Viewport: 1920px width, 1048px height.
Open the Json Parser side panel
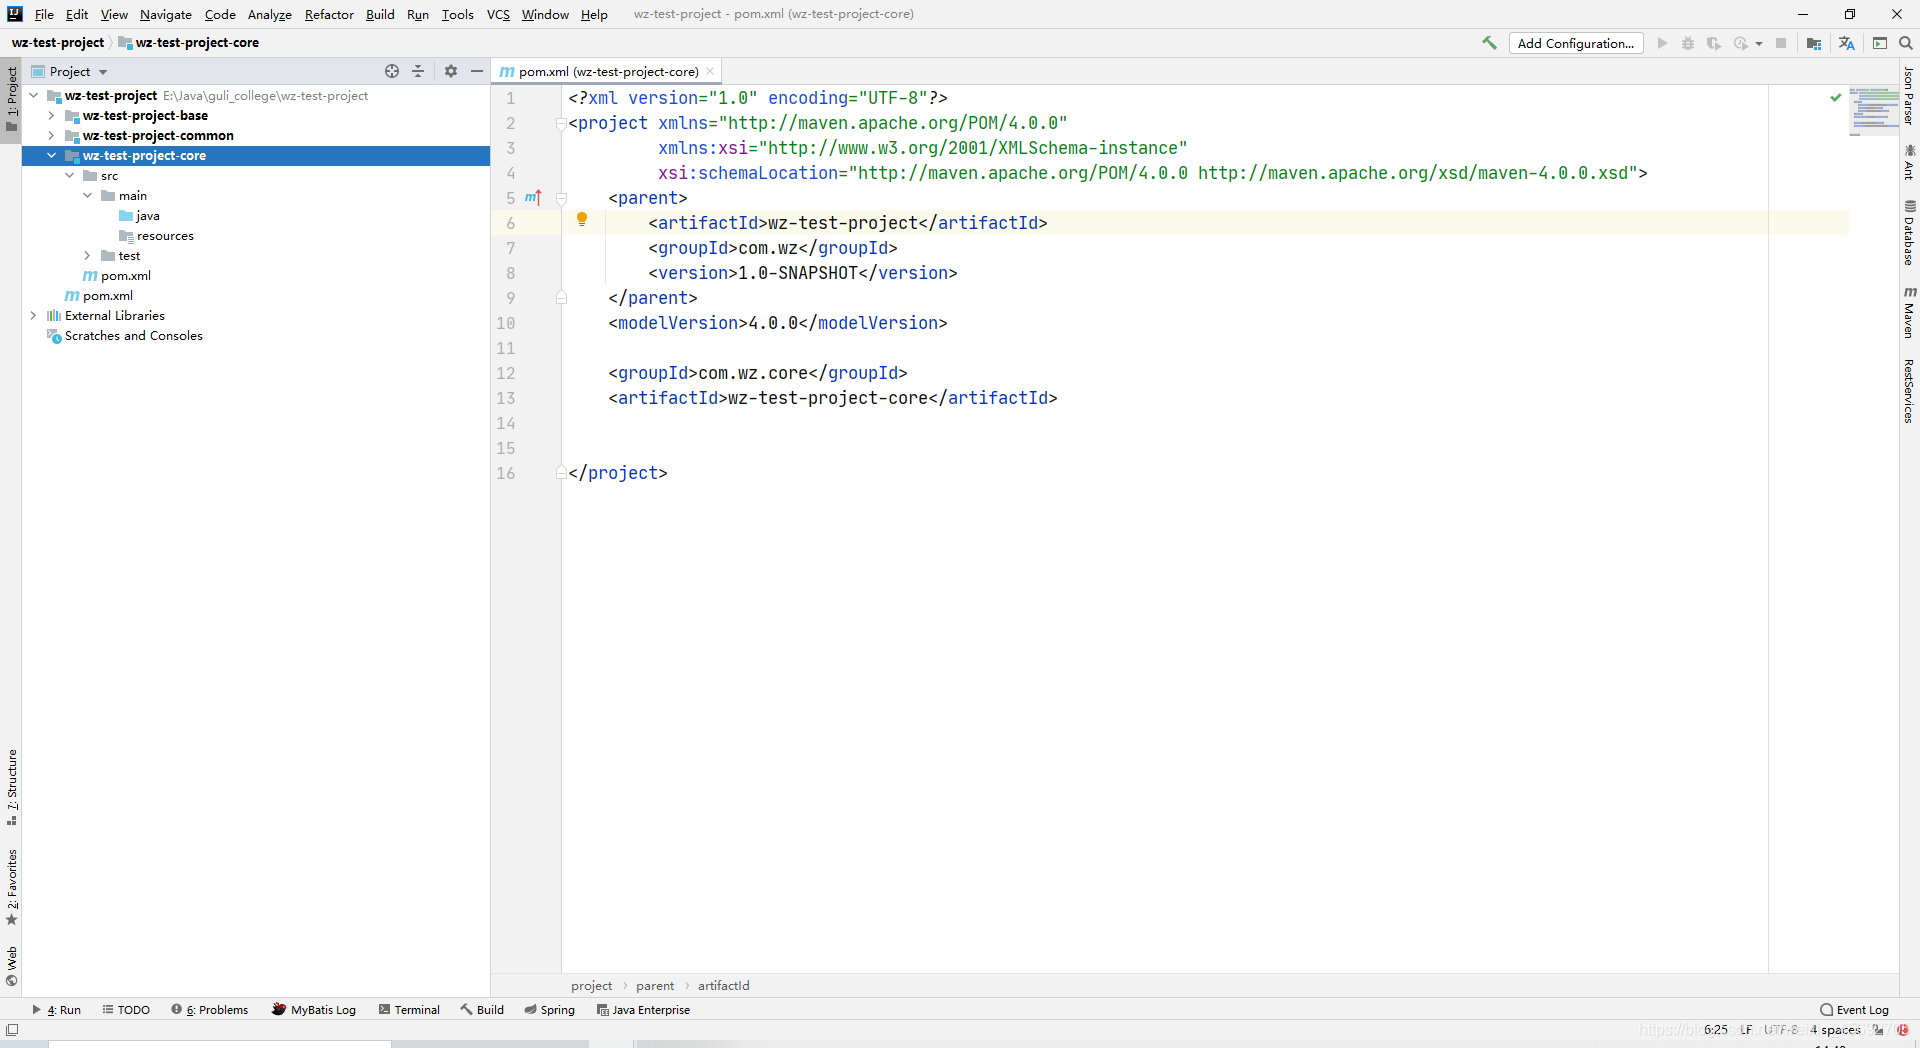(1909, 96)
